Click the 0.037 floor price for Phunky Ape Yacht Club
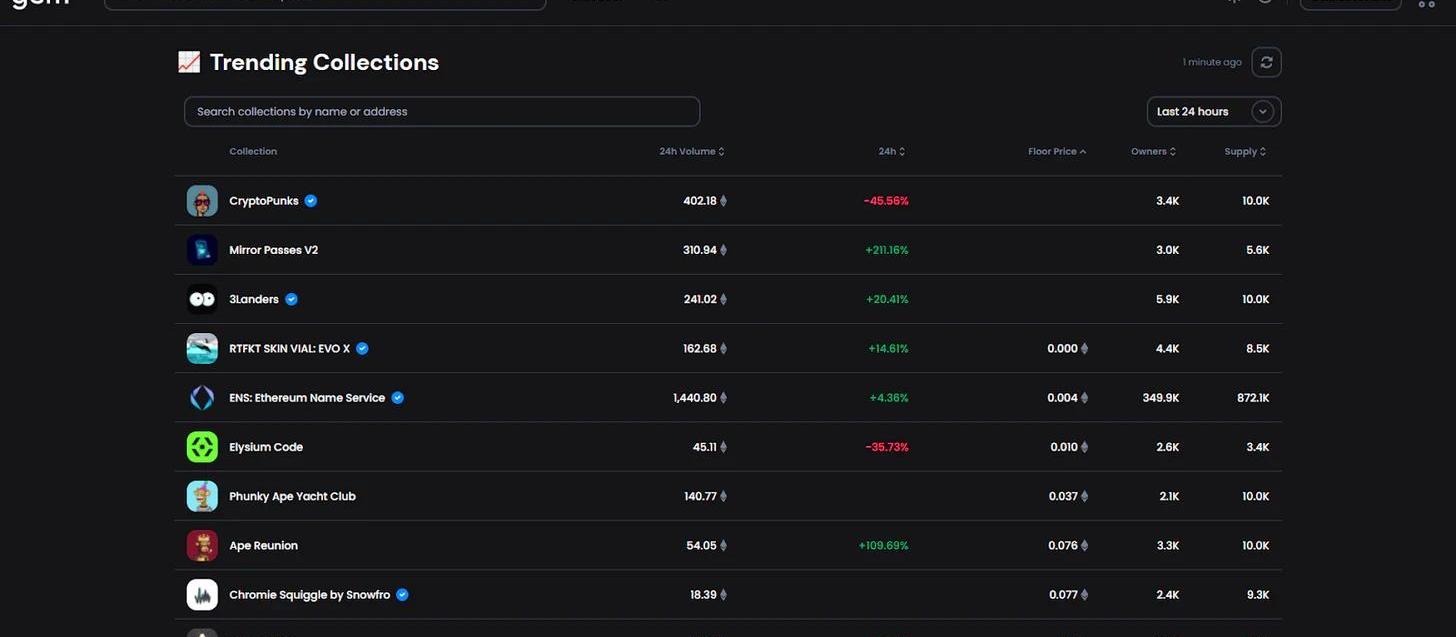The image size is (1456, 637). pyautogui.click(x=1063, y=496)
